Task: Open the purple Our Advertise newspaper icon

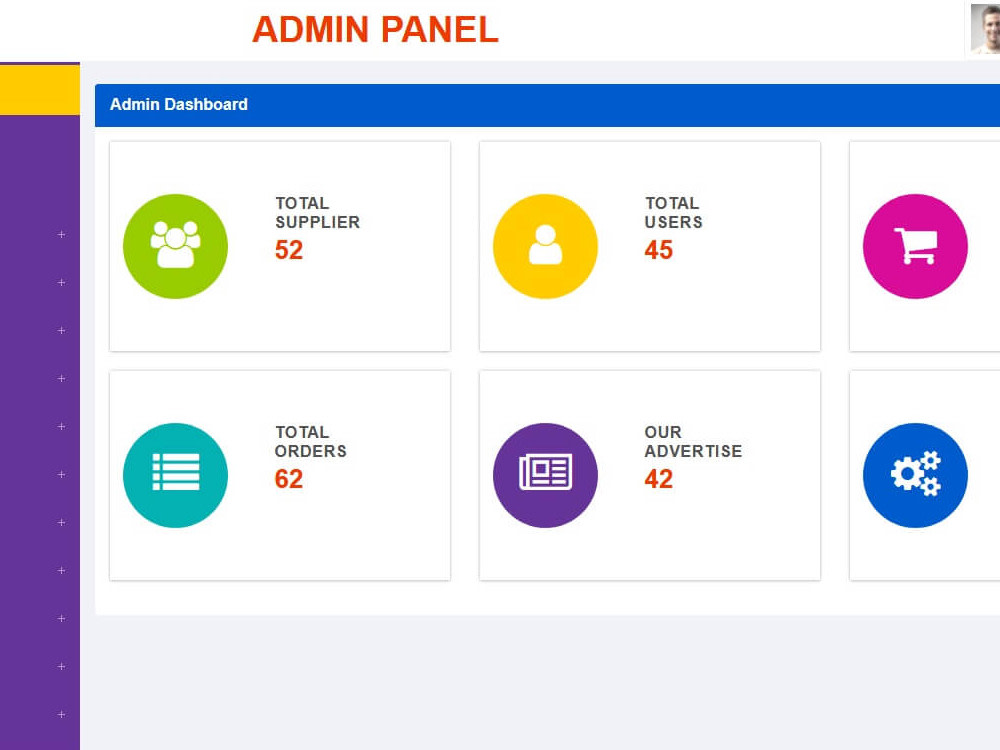Action: tap(545, 475)
